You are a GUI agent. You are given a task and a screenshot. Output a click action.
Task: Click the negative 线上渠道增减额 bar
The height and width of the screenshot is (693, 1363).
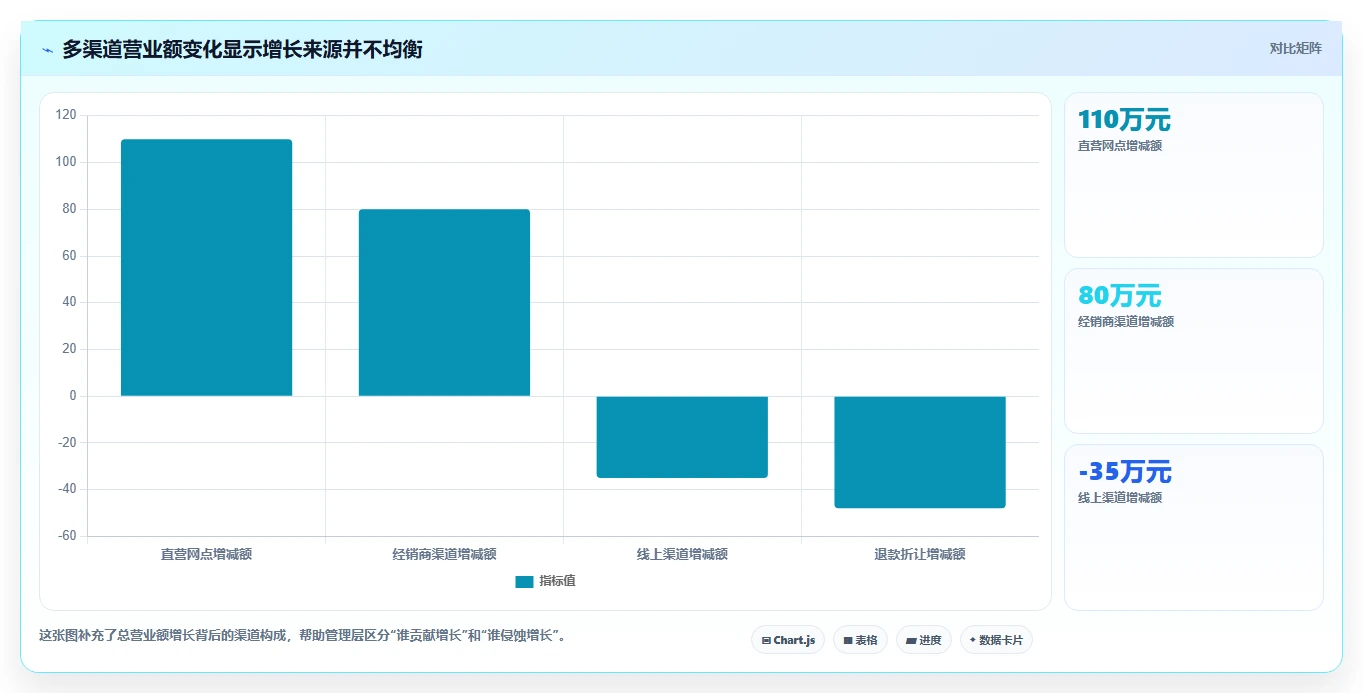click(682, 437)
